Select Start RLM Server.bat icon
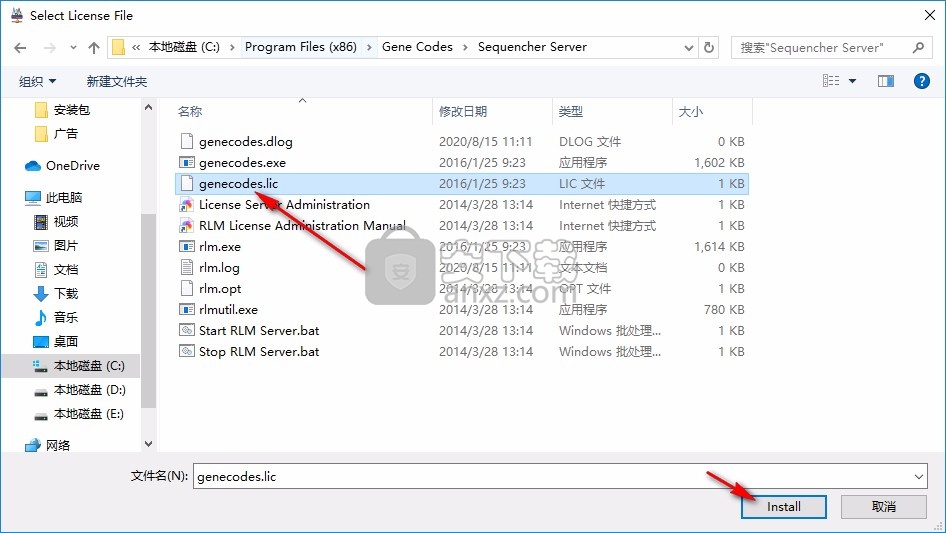This screenshot has height=533, width=946. pyautogui.click(x=187, y=331)
